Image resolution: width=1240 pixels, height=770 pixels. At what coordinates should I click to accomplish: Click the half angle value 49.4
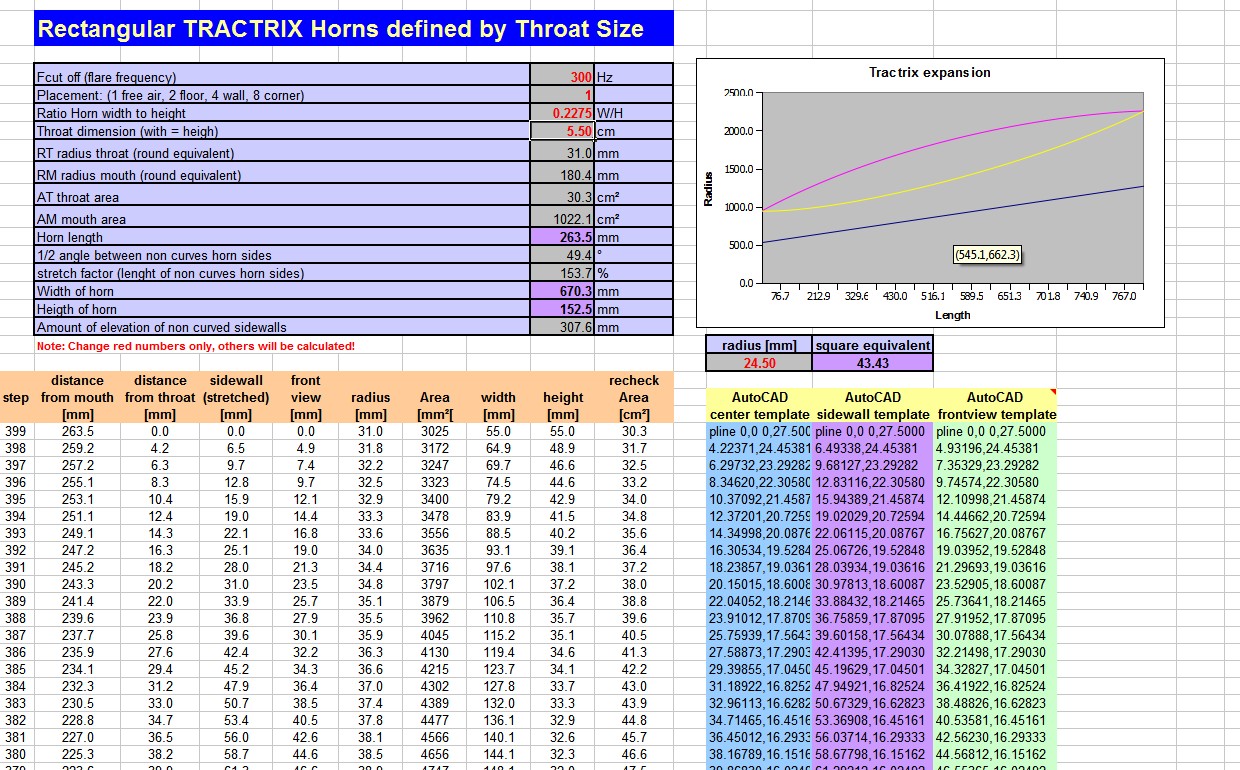(562, 255)
